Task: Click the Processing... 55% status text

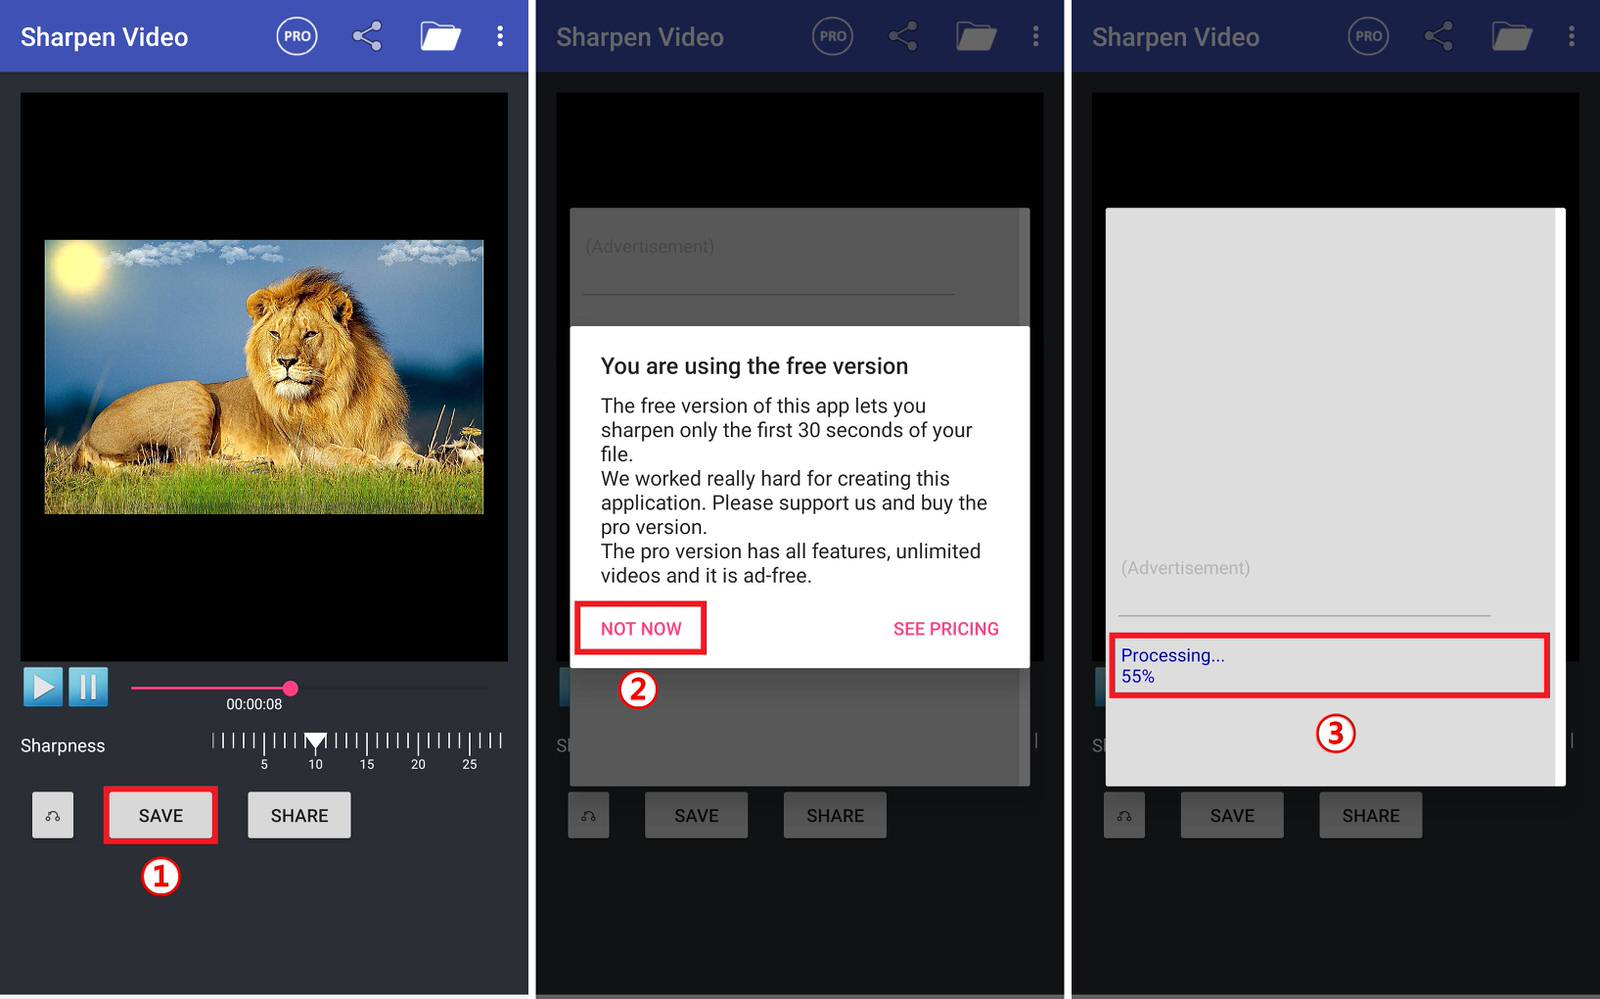Action: 1172,665
